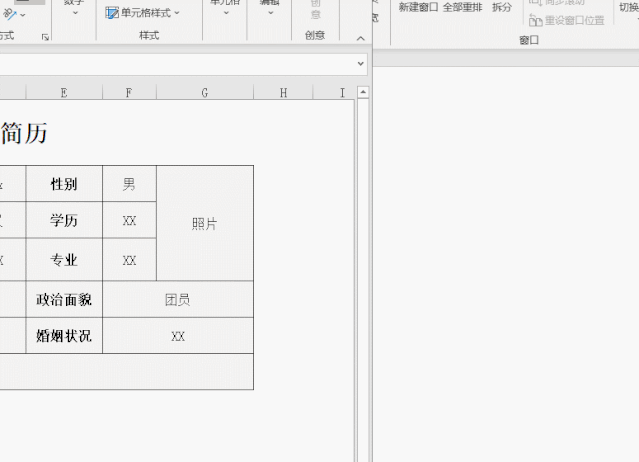
Task: Select the 团员 cell
Action: click(178, 299)
